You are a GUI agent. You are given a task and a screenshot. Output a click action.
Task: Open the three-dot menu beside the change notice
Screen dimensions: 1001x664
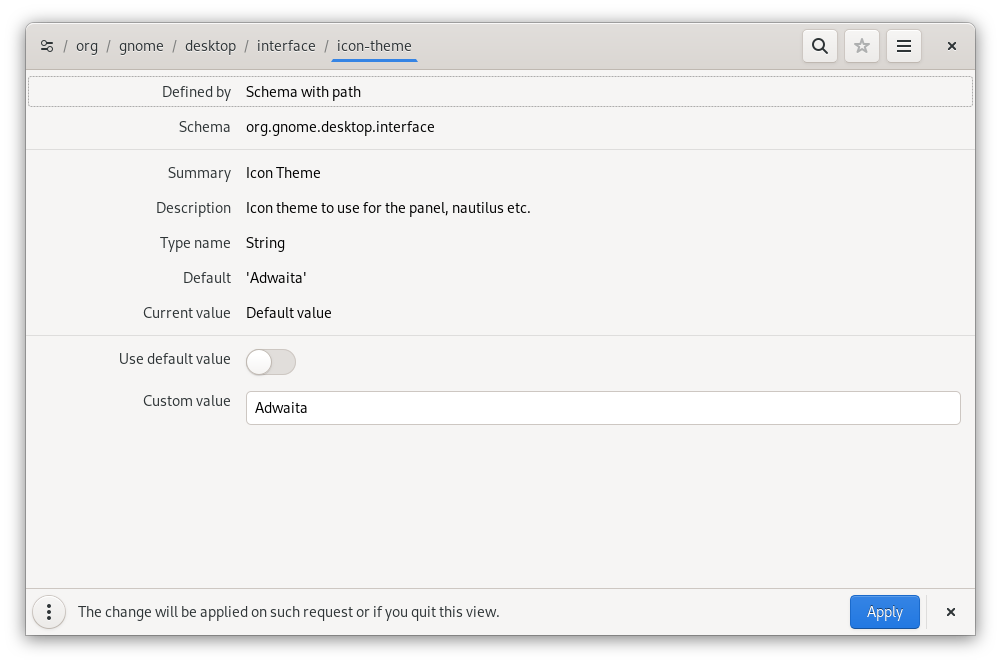pos(49,612)
